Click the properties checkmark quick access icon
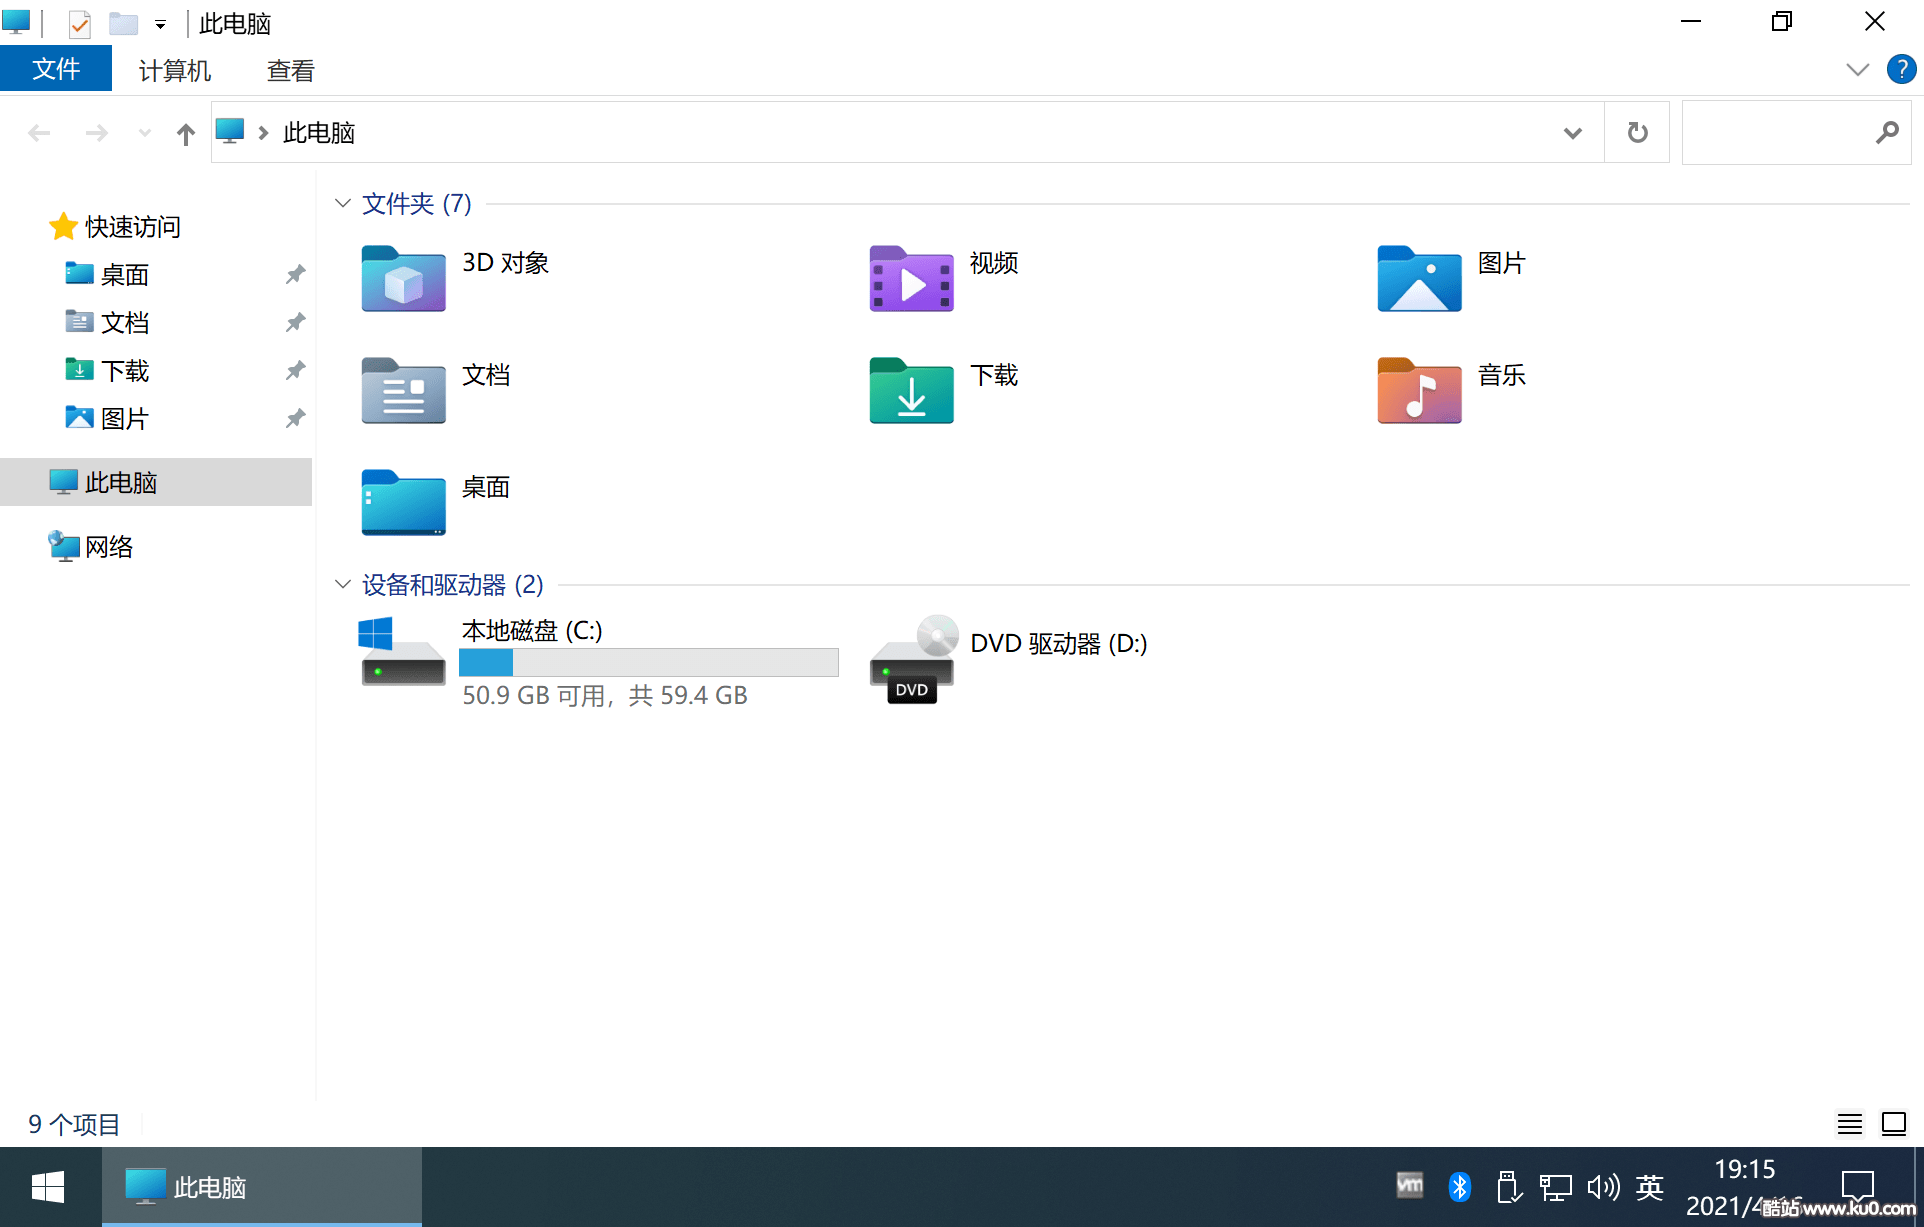The width and height of the screenshot is (1924, 1227). (x=80, y=23)
